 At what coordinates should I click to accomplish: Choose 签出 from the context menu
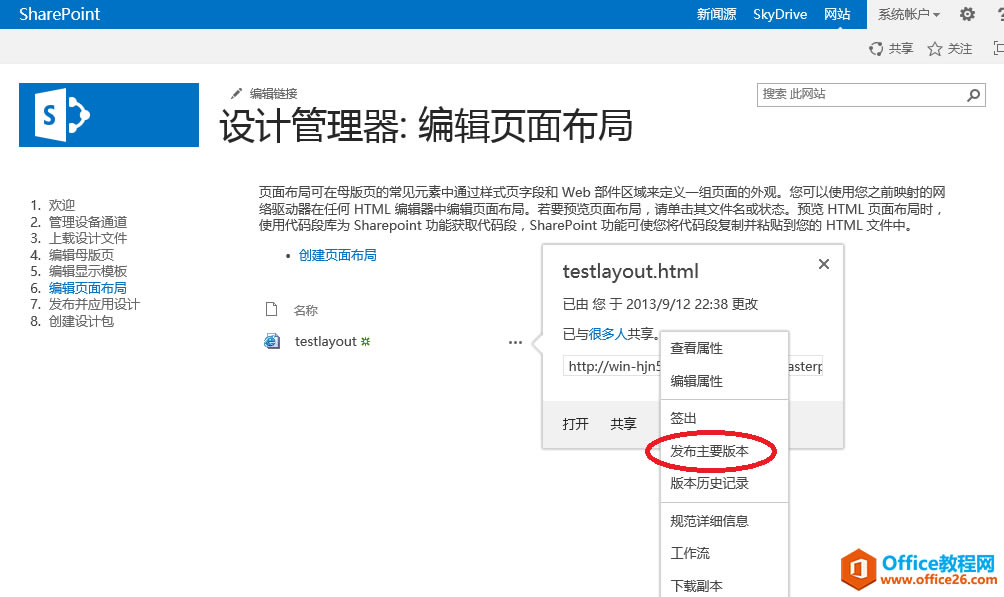pyautogui.click(x=683, y=417)
